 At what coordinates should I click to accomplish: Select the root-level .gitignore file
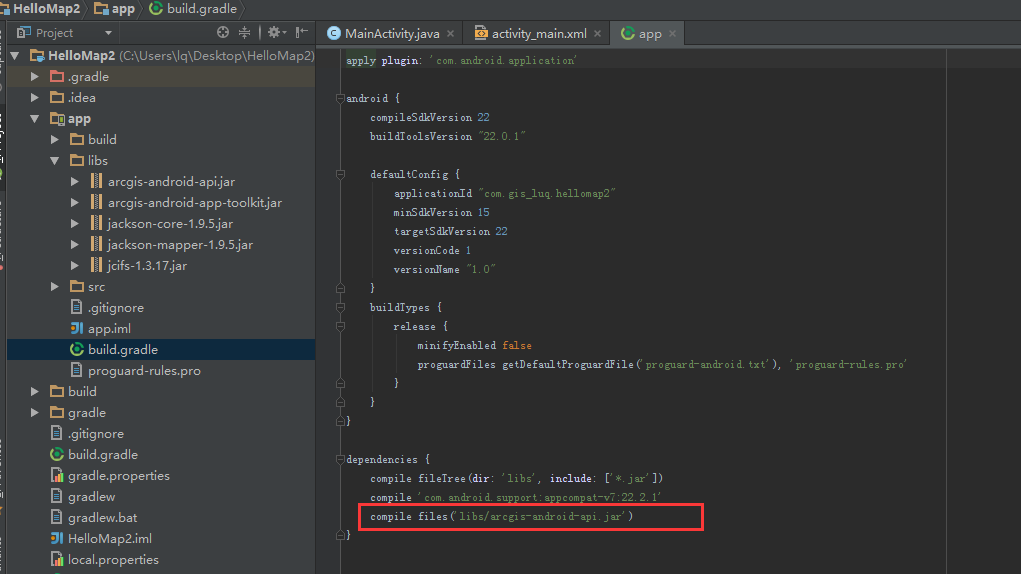click(x=96, y=433)
